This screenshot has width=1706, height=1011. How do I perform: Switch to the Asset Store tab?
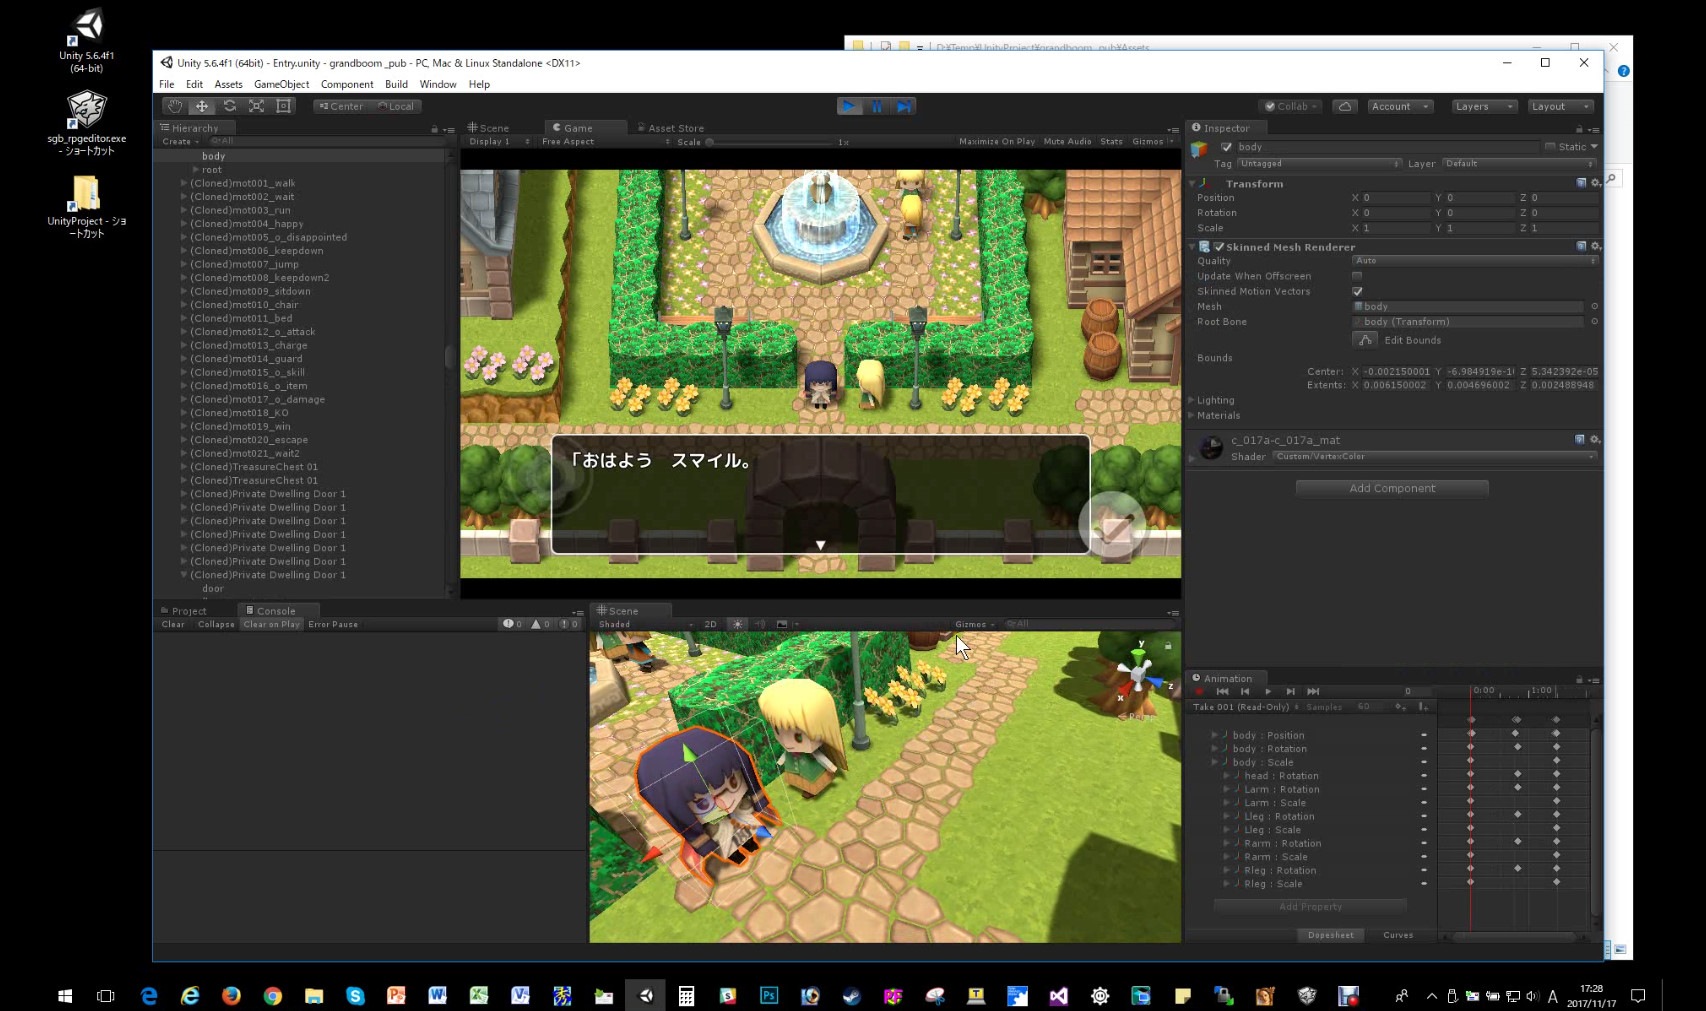675,128
